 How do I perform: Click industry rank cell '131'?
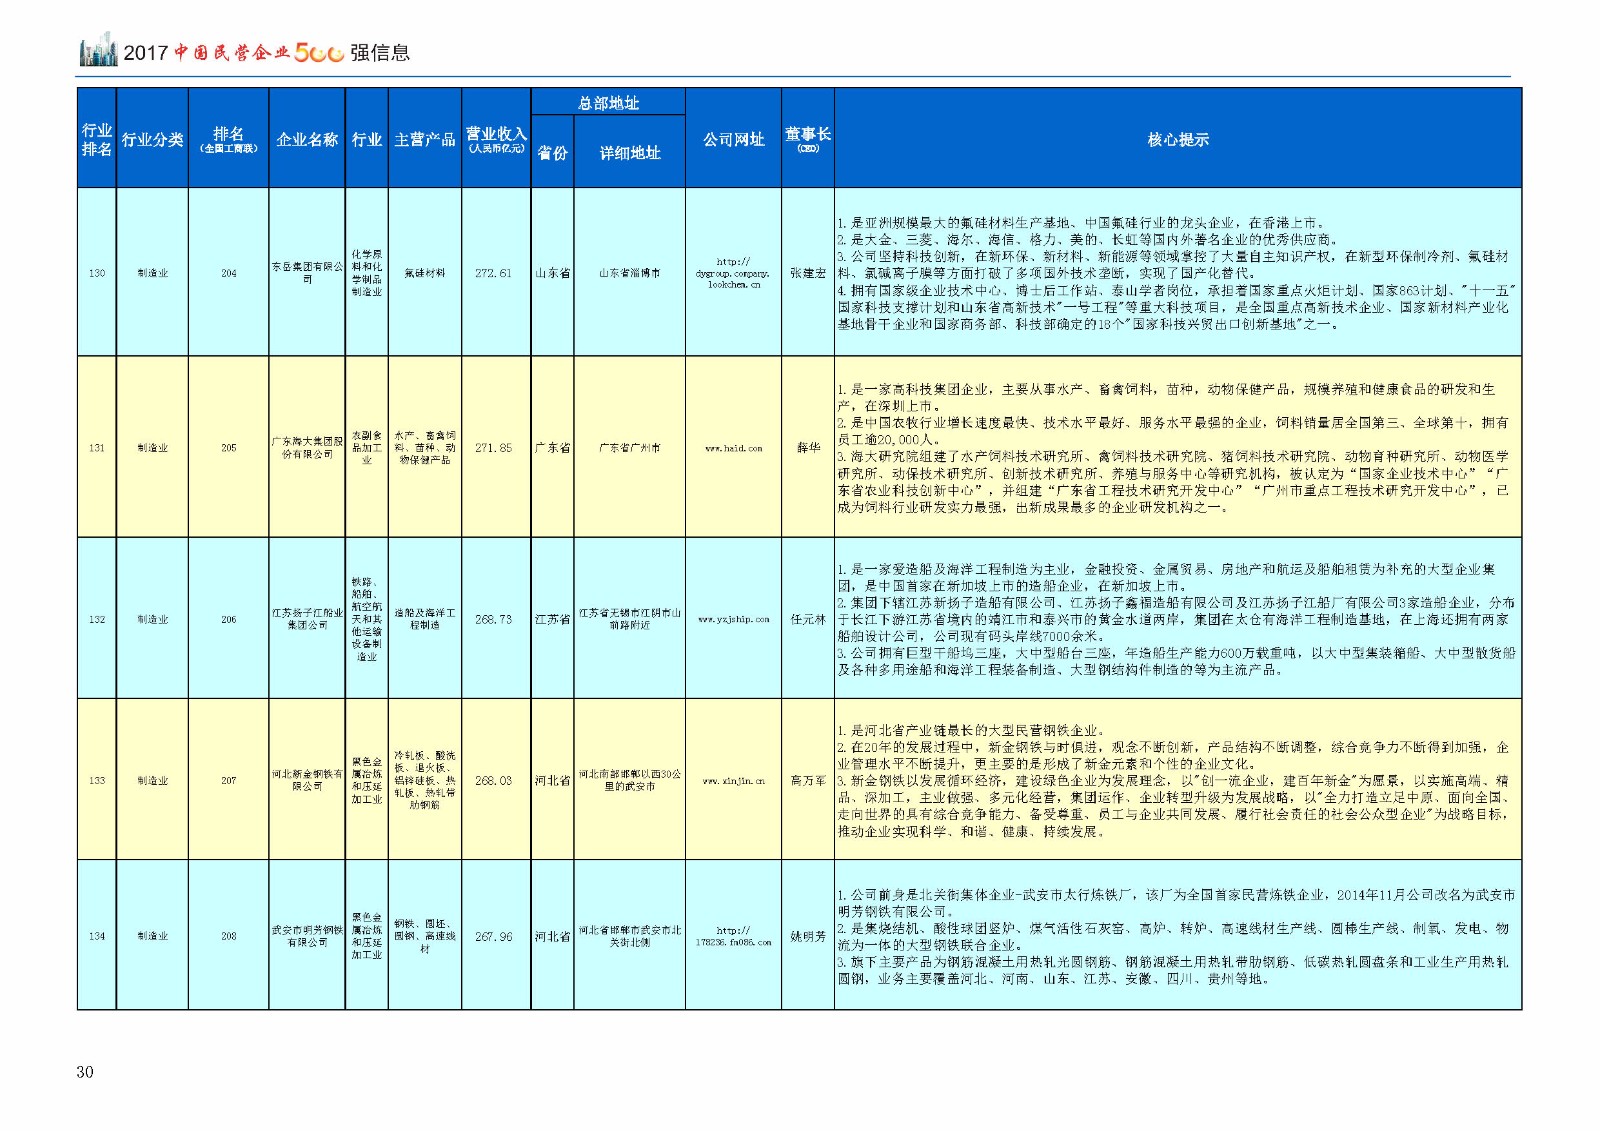97,448
